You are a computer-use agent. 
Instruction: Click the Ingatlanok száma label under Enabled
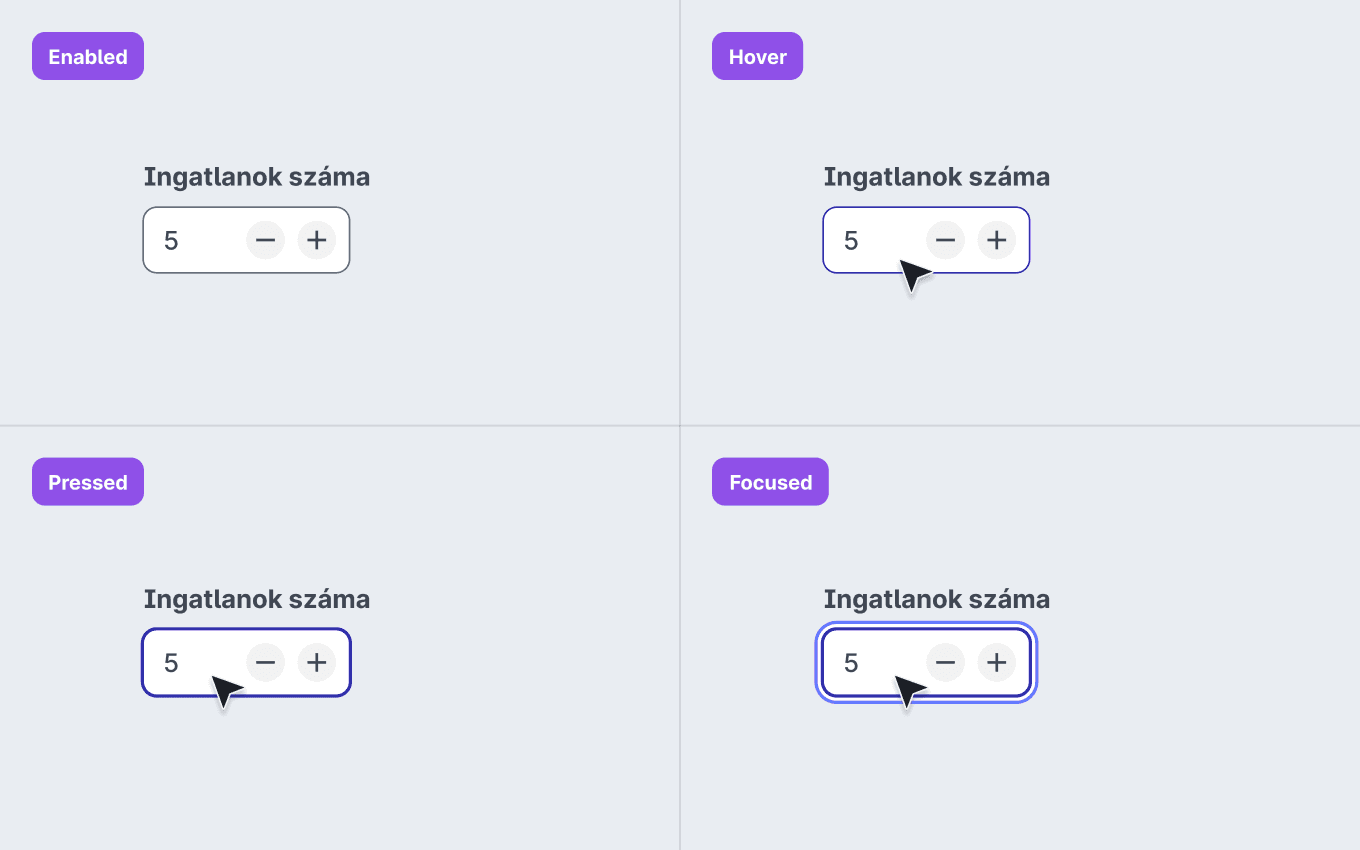(x=257, y=178)
